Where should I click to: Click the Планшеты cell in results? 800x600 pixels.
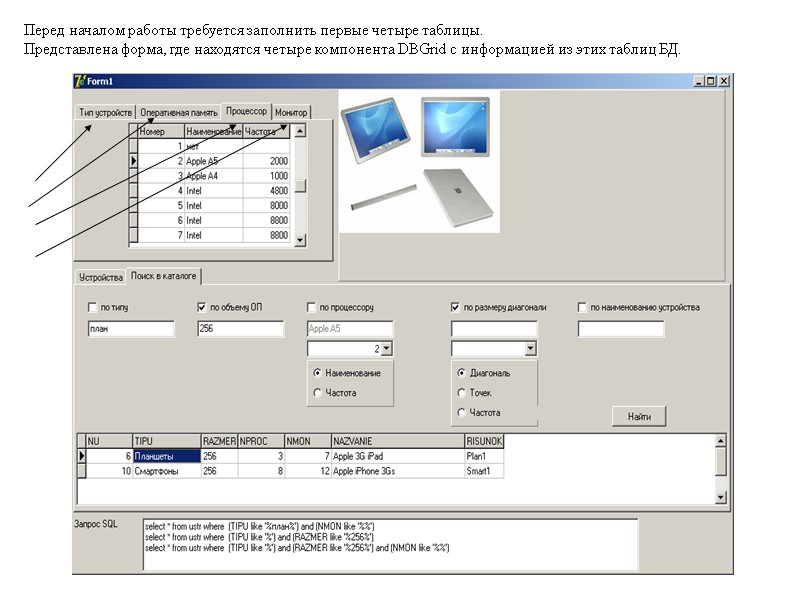point(167,456)
